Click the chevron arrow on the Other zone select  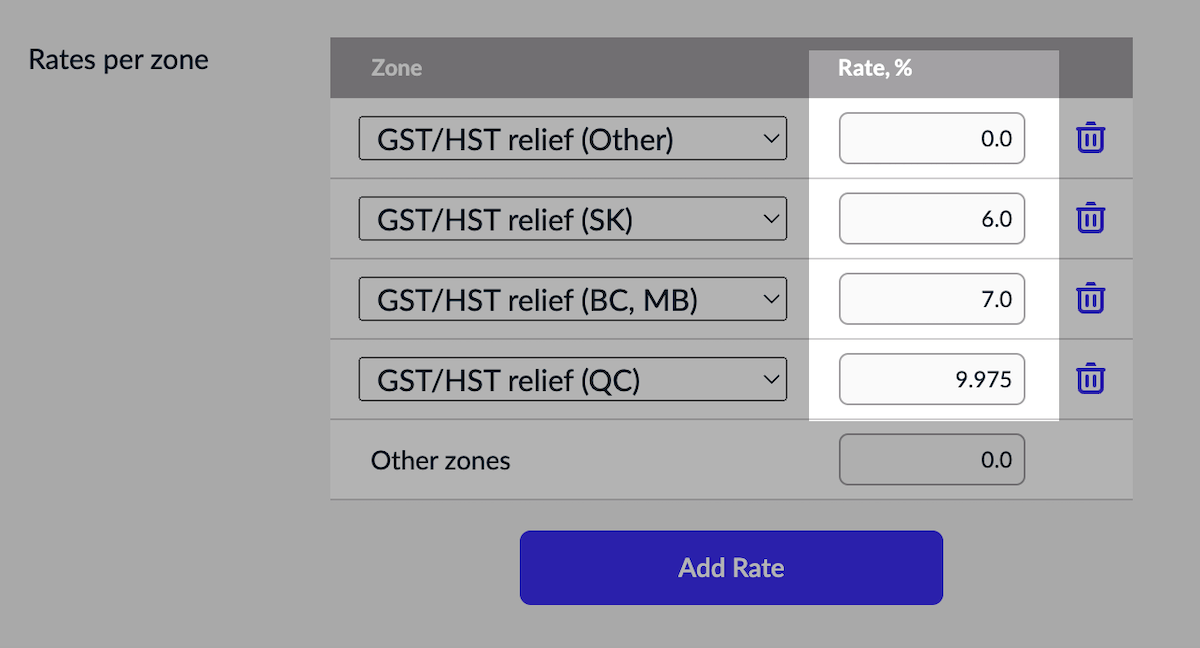click(770, 139)
